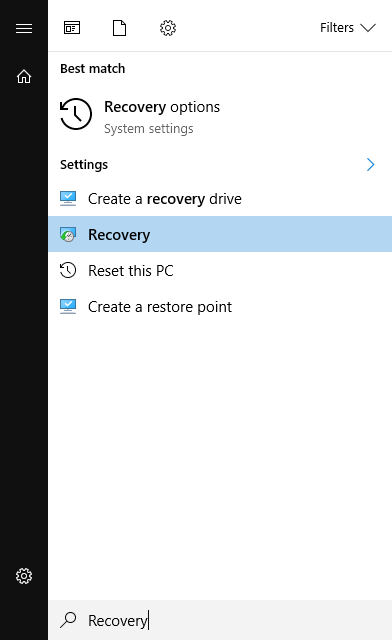Click the Best match heading
Image resolution: width=392 pixels, height=640 pixels.
coord(93,69)
